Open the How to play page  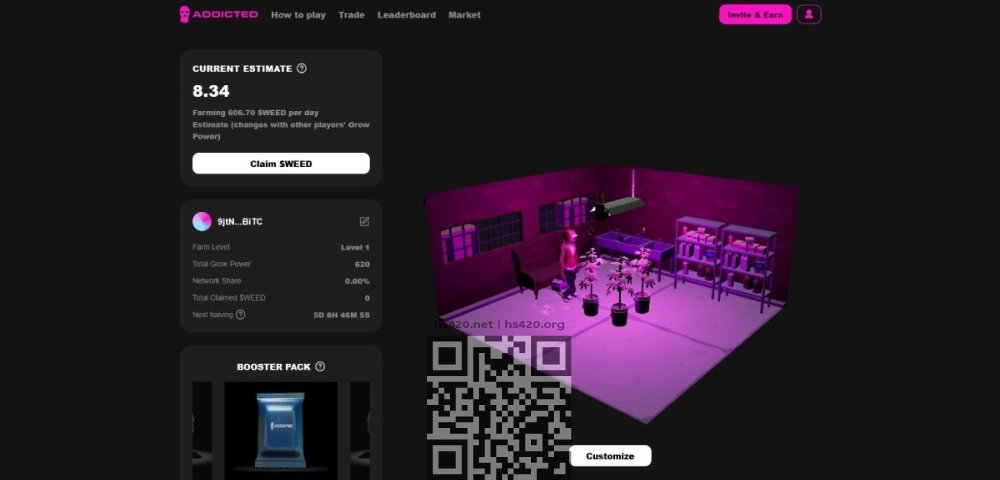[x=298, y=15]
